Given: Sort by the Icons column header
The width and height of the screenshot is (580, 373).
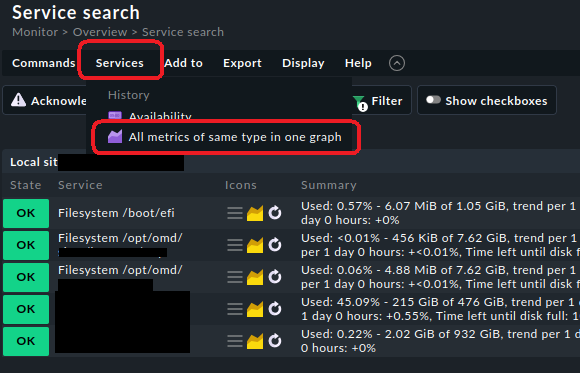Looking at the screenshot, I should pos(241,185).
